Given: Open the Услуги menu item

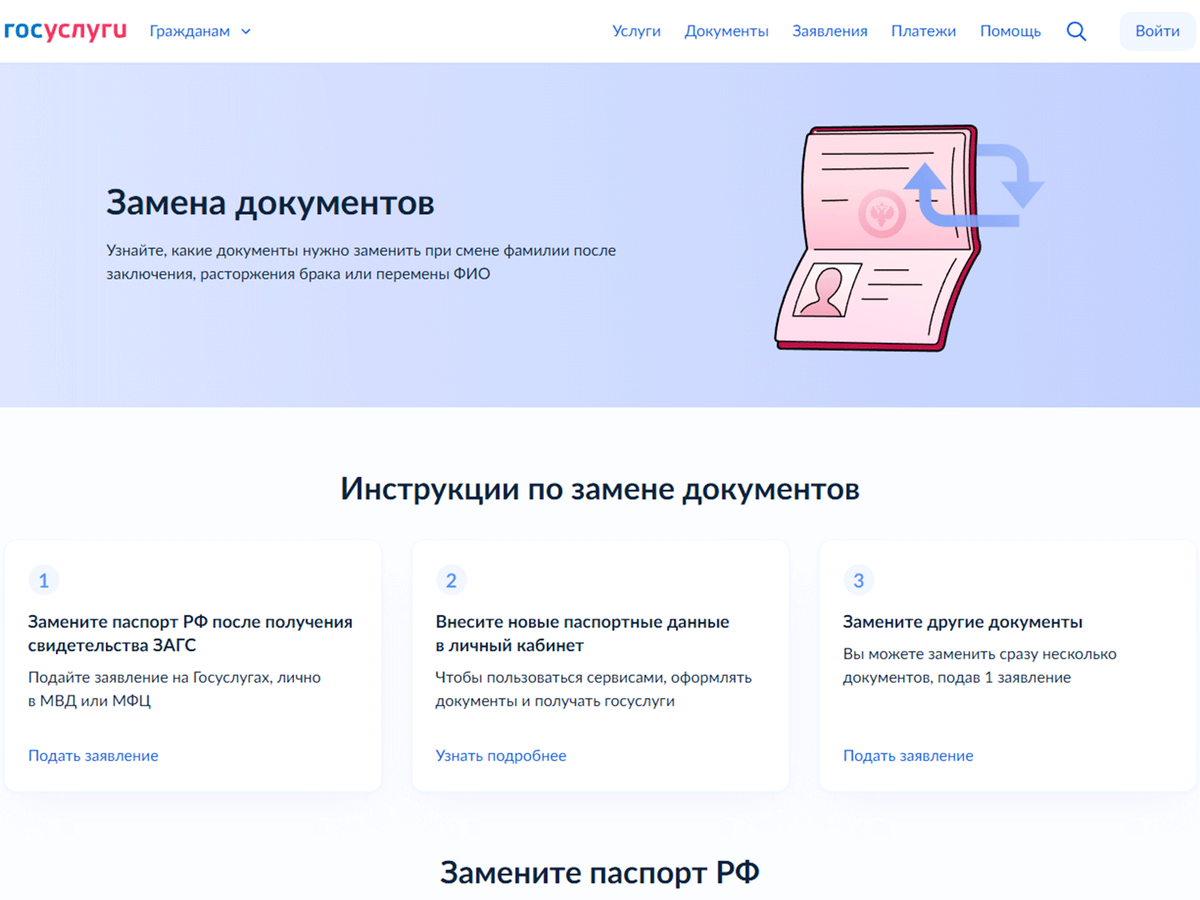Looking at the screenshot, I should [x=637, y=31].
